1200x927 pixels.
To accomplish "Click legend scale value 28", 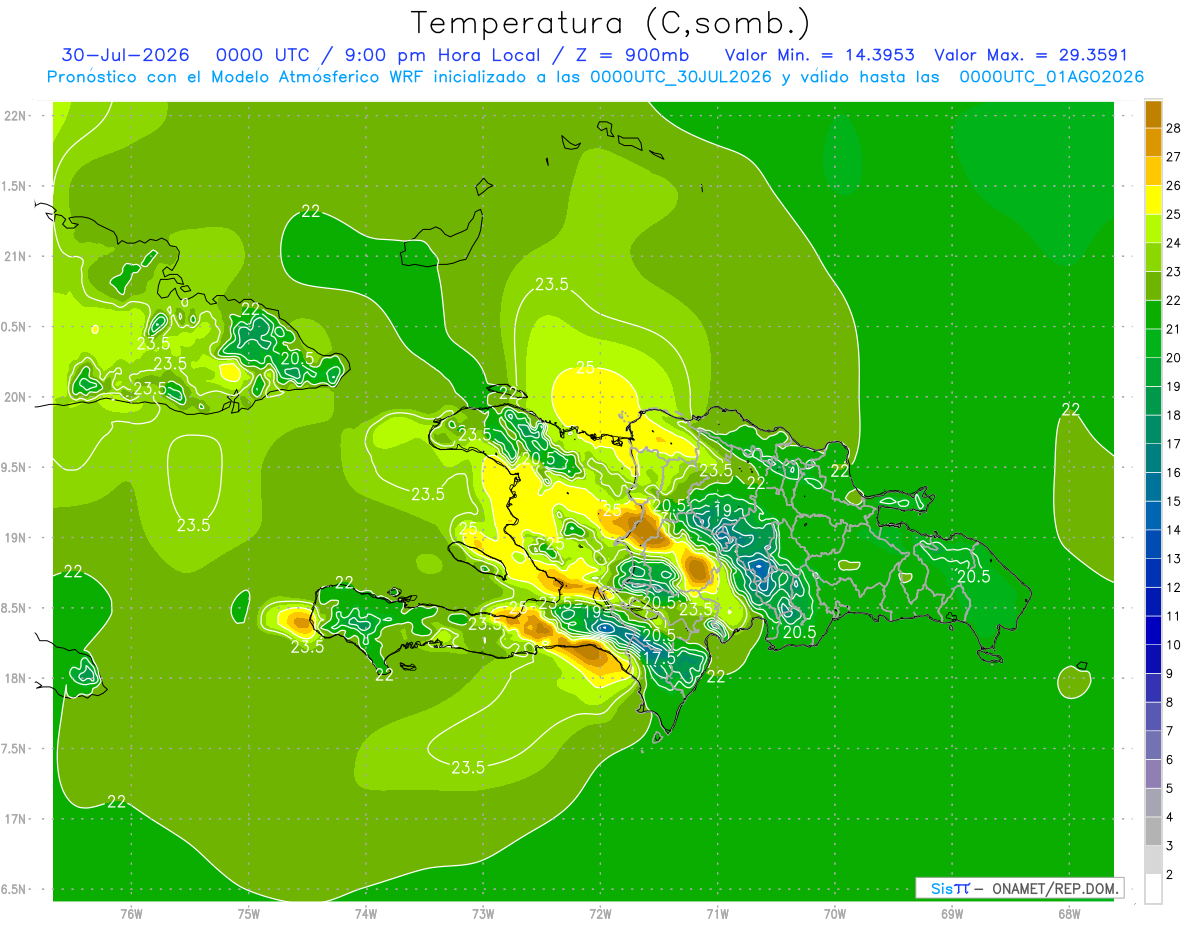I will (1174, 127).
